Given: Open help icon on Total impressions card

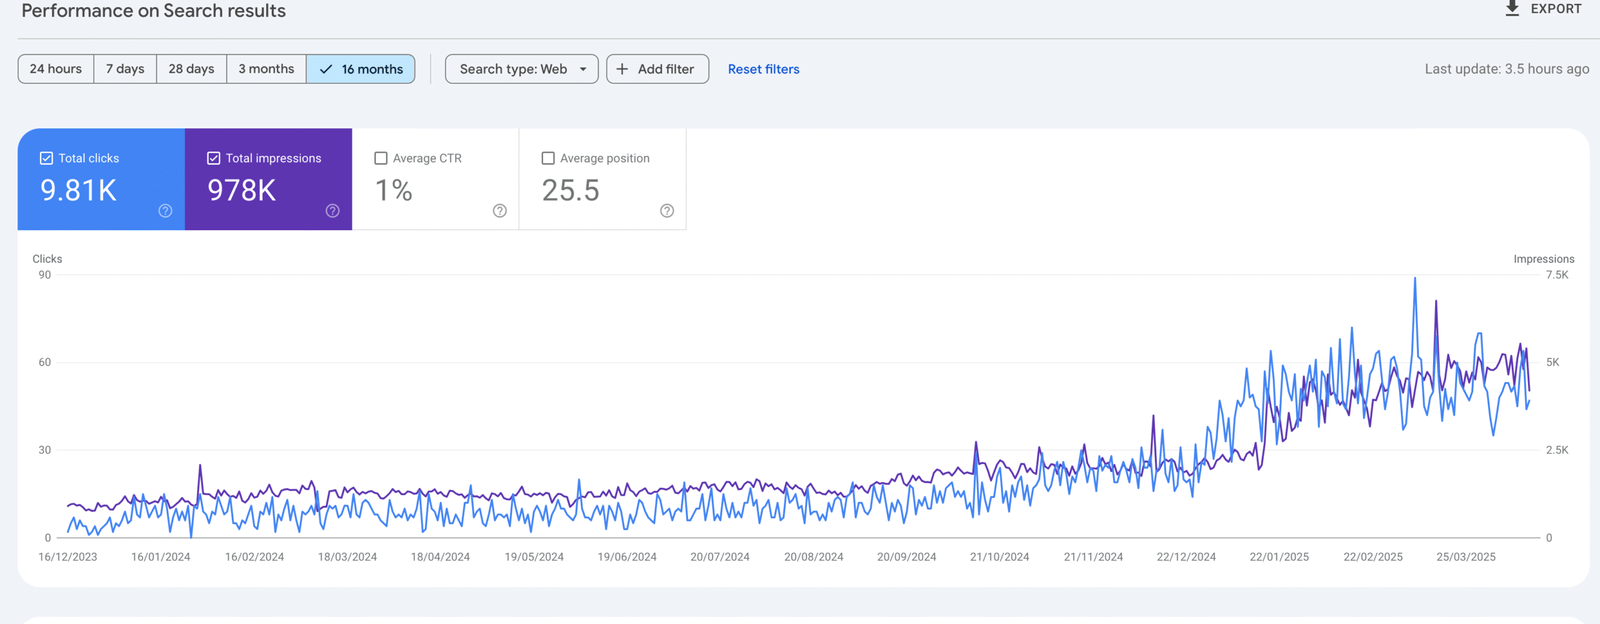Looking at the screenshot, I should [332, 211].
